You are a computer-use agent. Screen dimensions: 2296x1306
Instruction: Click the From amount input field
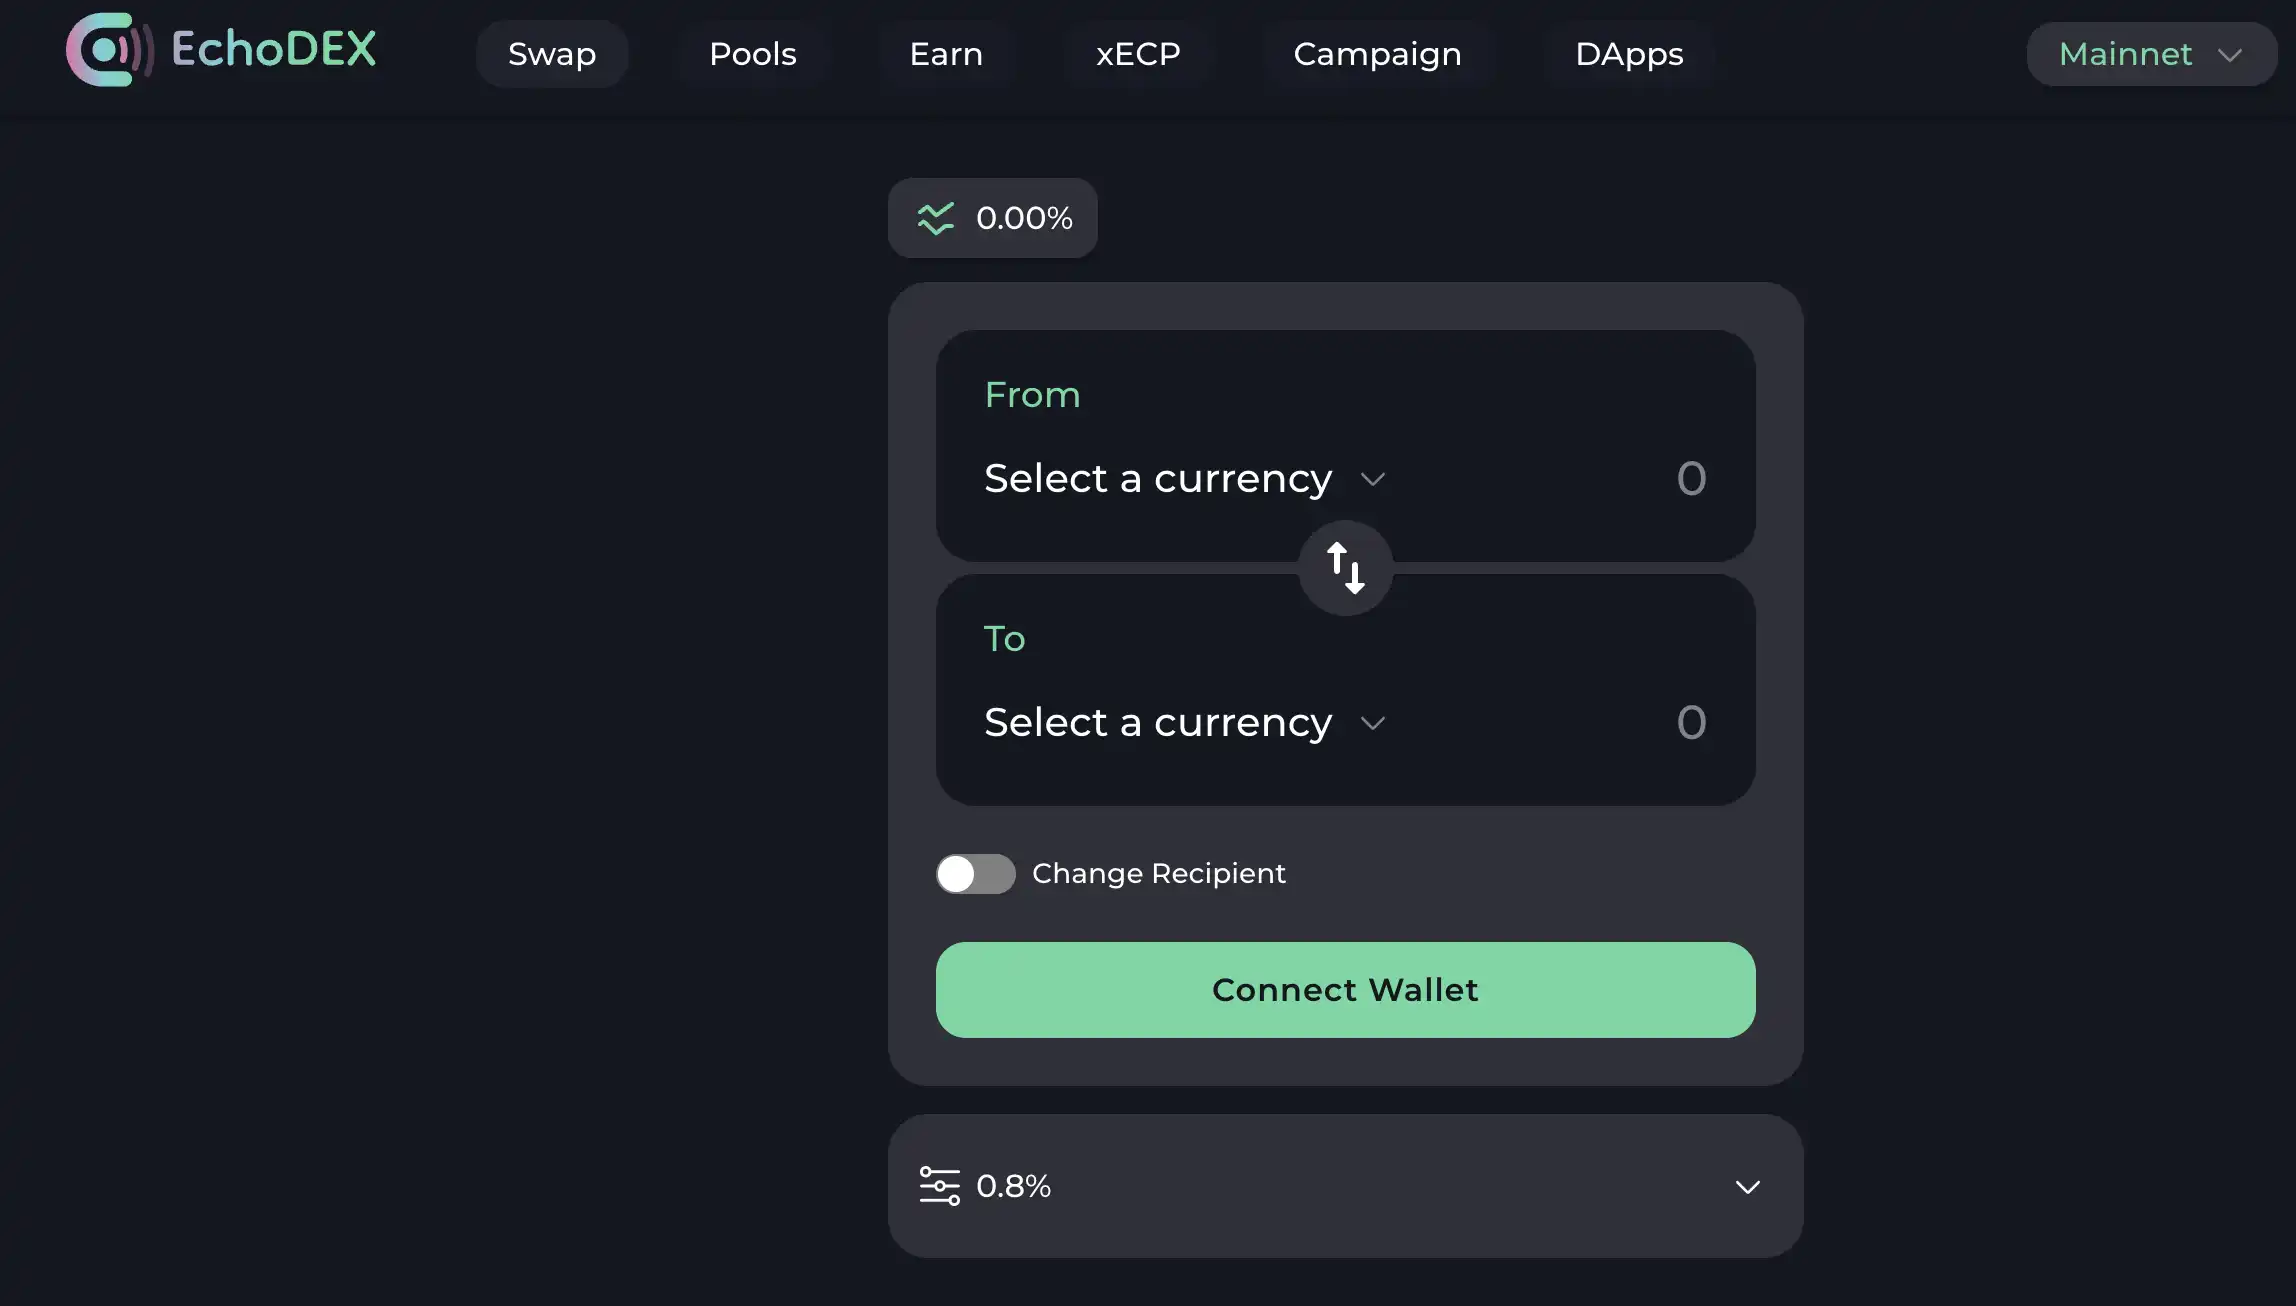(x=1690, y=476)
